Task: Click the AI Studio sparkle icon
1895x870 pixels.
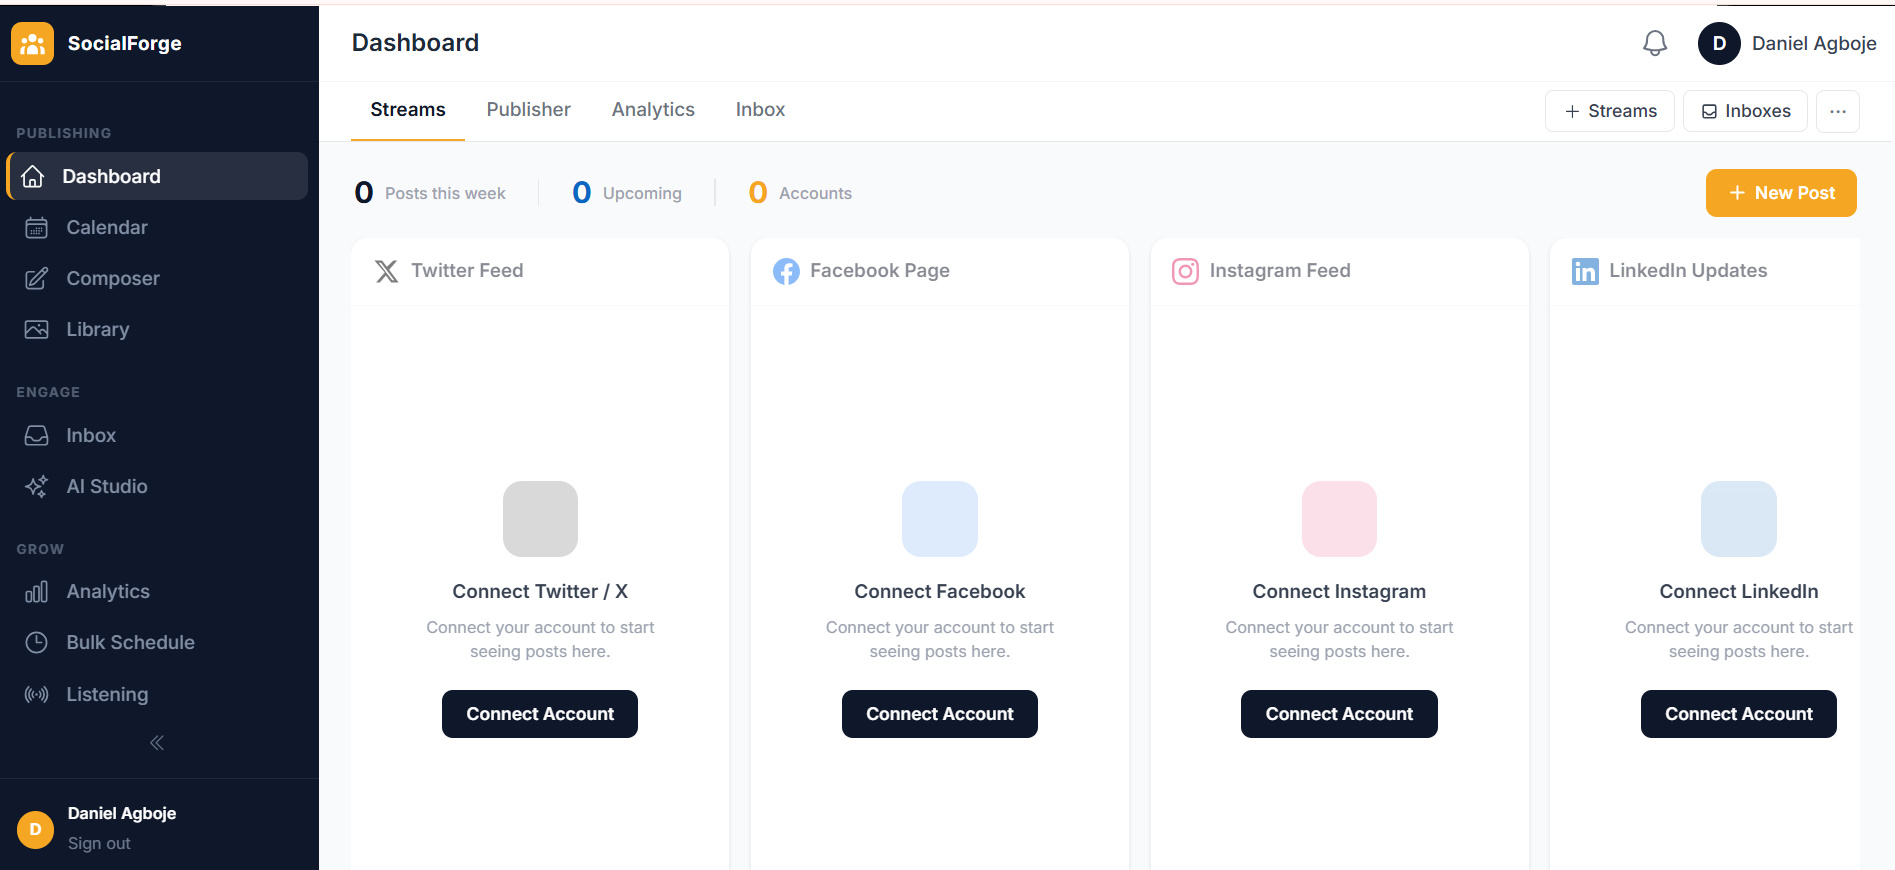Action: point(36,487)
